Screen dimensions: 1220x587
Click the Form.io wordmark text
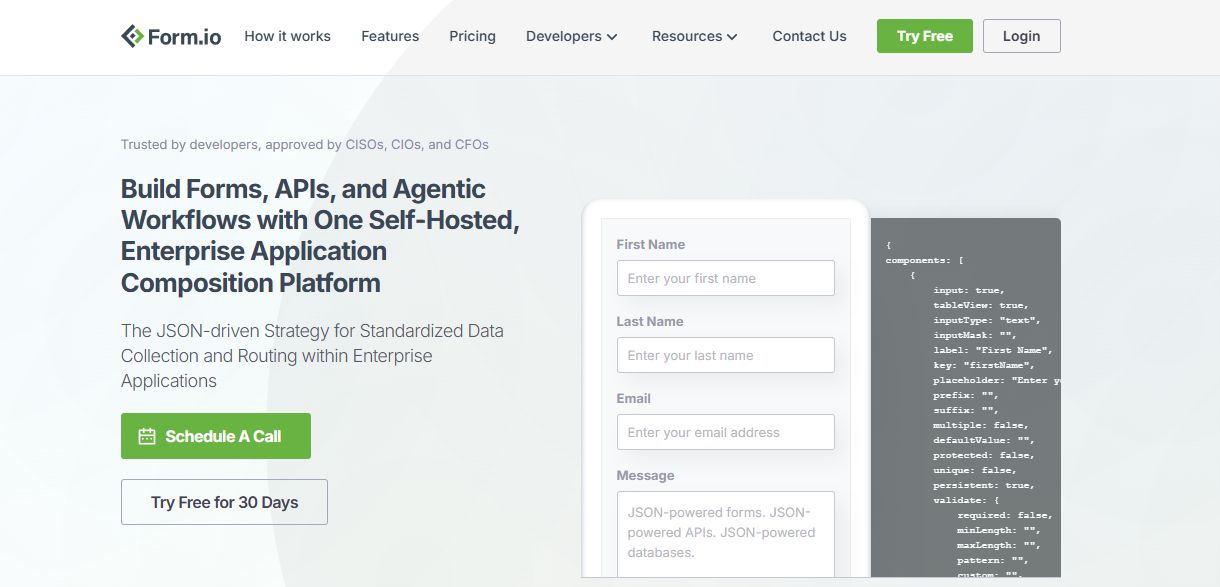coord(186,36)
